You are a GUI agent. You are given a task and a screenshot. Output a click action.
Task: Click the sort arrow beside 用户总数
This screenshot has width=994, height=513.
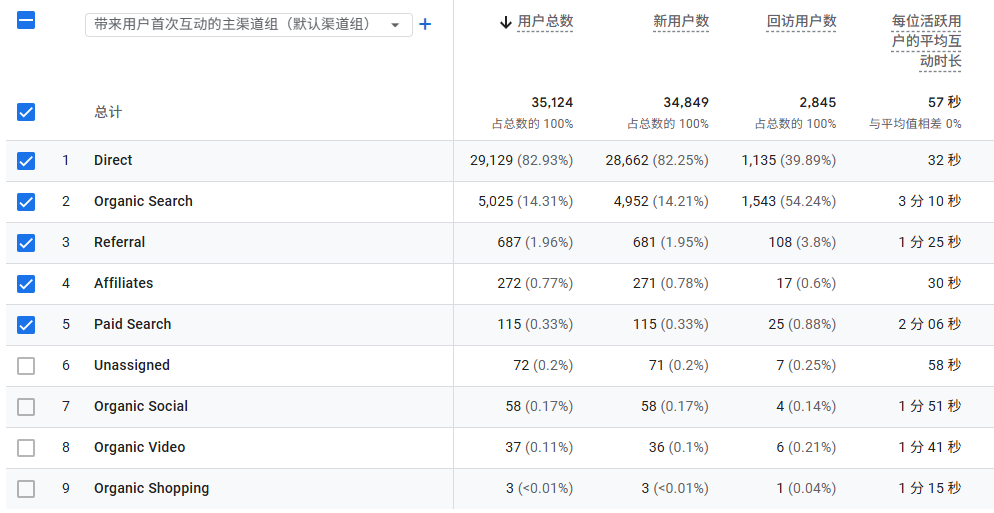click(x=505, y=22)
